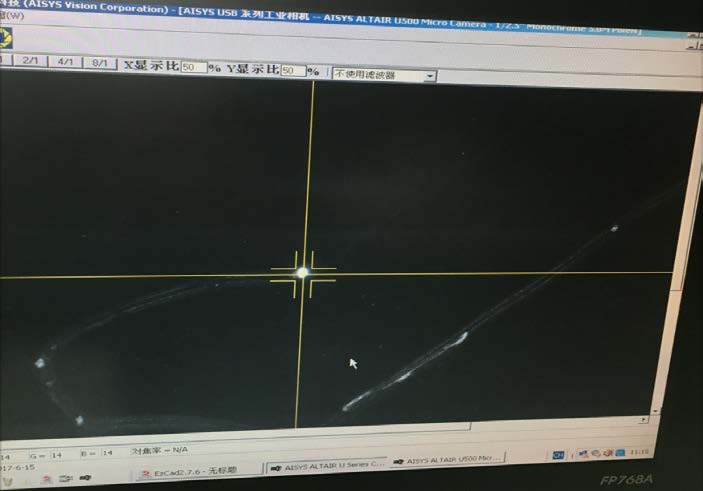Set zoom to 2/1

[x=30, y=62]
